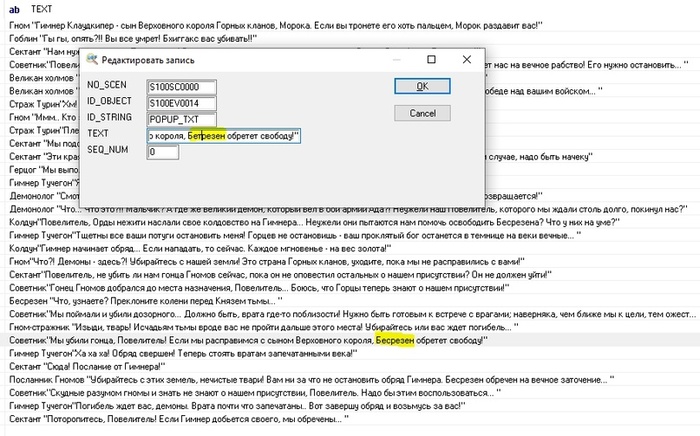700x436 pixels.
Task: Click the ID_STRING label in dialog
Action: [109, 117]
